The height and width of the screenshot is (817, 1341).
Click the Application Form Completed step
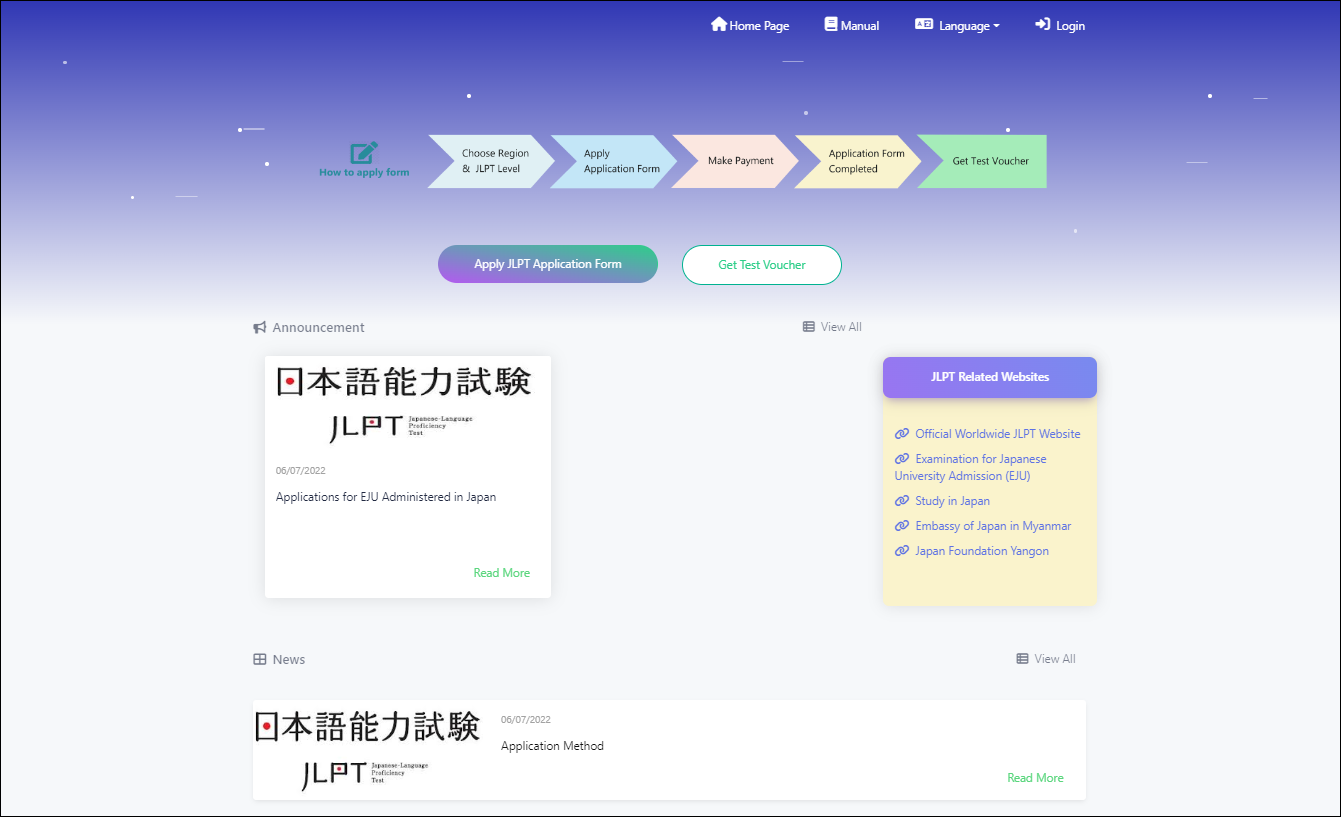[x=858, y=161]
